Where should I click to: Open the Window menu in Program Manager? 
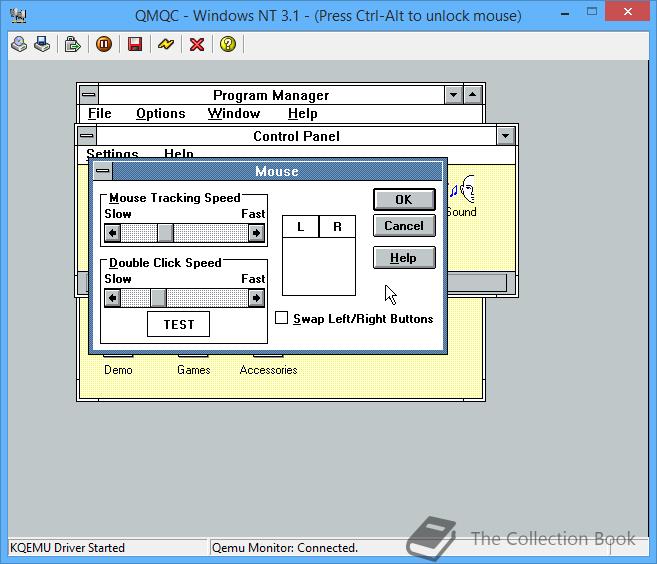click(234, 114)
